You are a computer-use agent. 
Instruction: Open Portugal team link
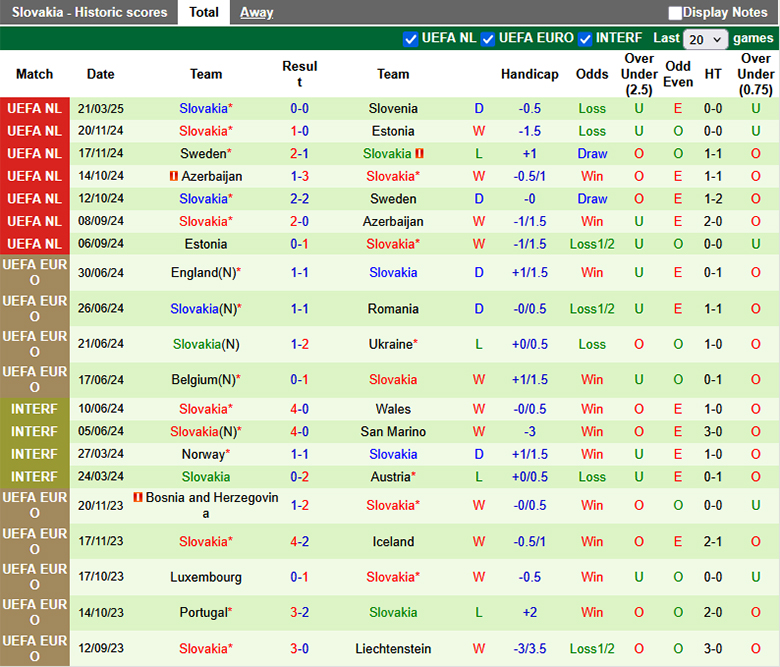(x=205, y=613)
